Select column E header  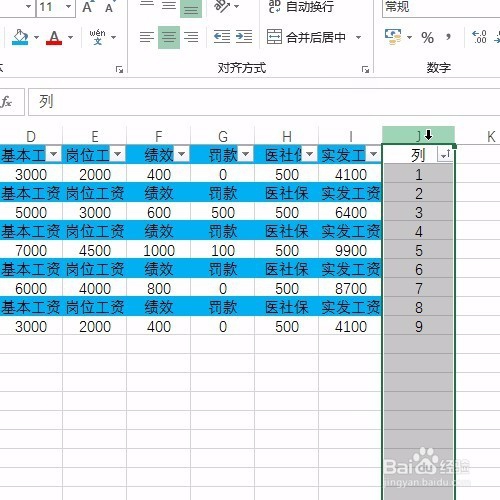[95, 136]
